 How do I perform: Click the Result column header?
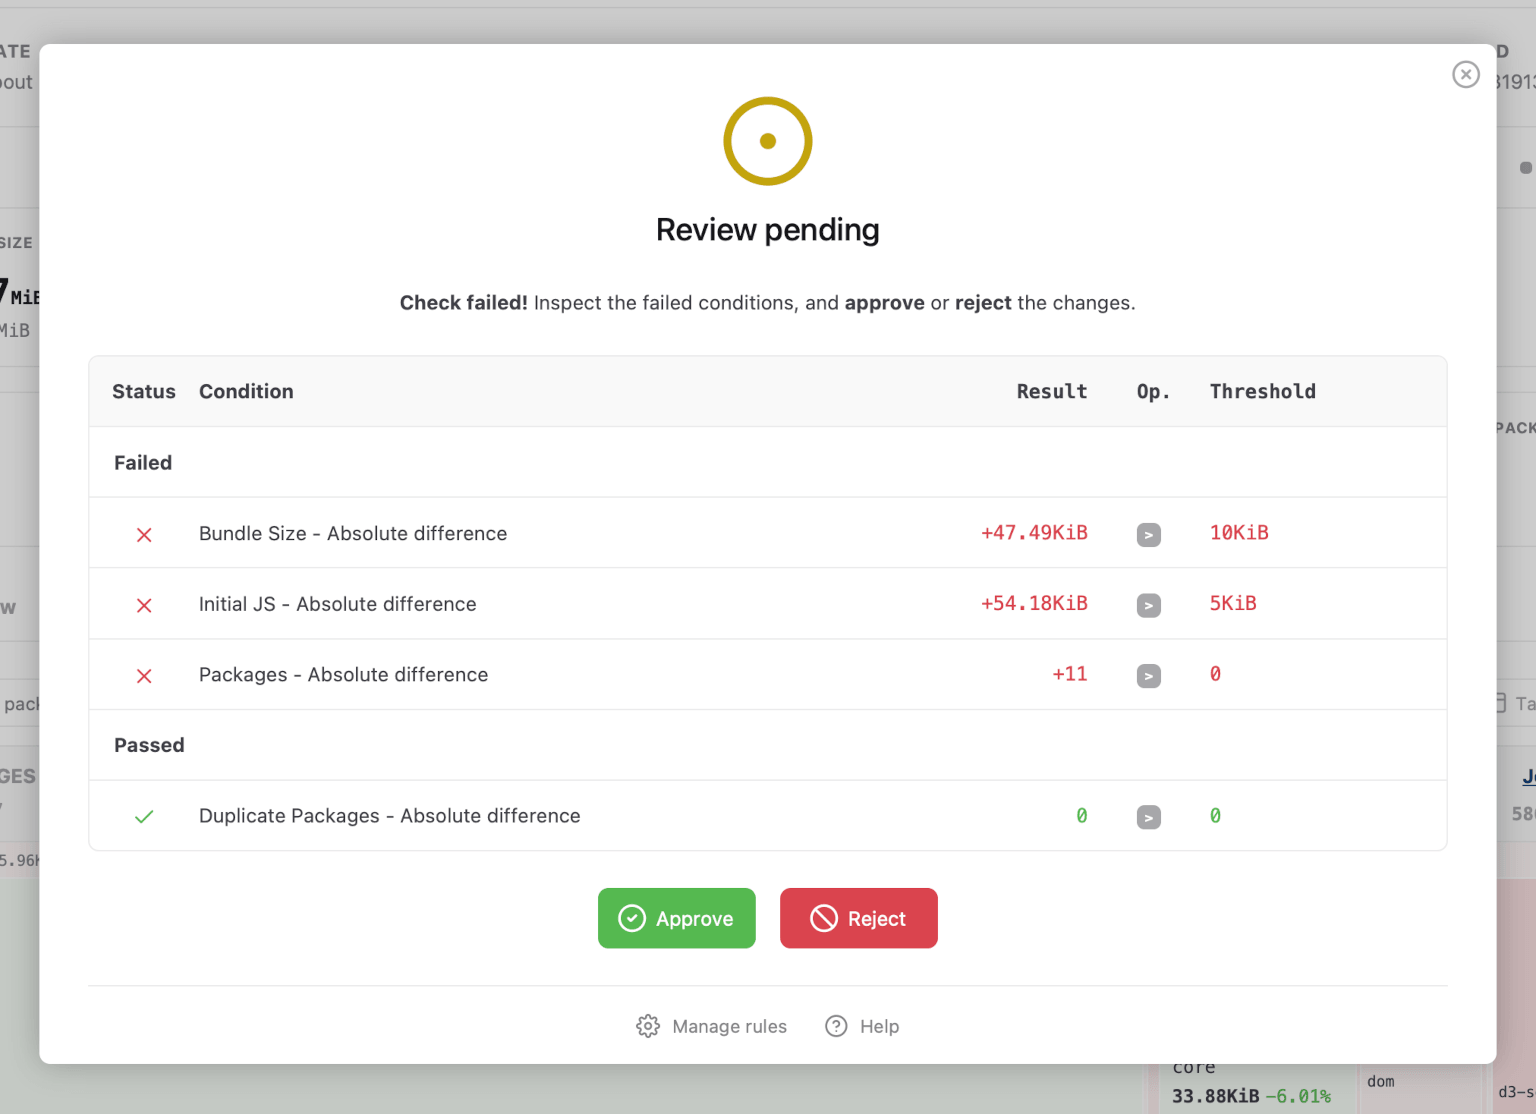tap(1051, 392)
